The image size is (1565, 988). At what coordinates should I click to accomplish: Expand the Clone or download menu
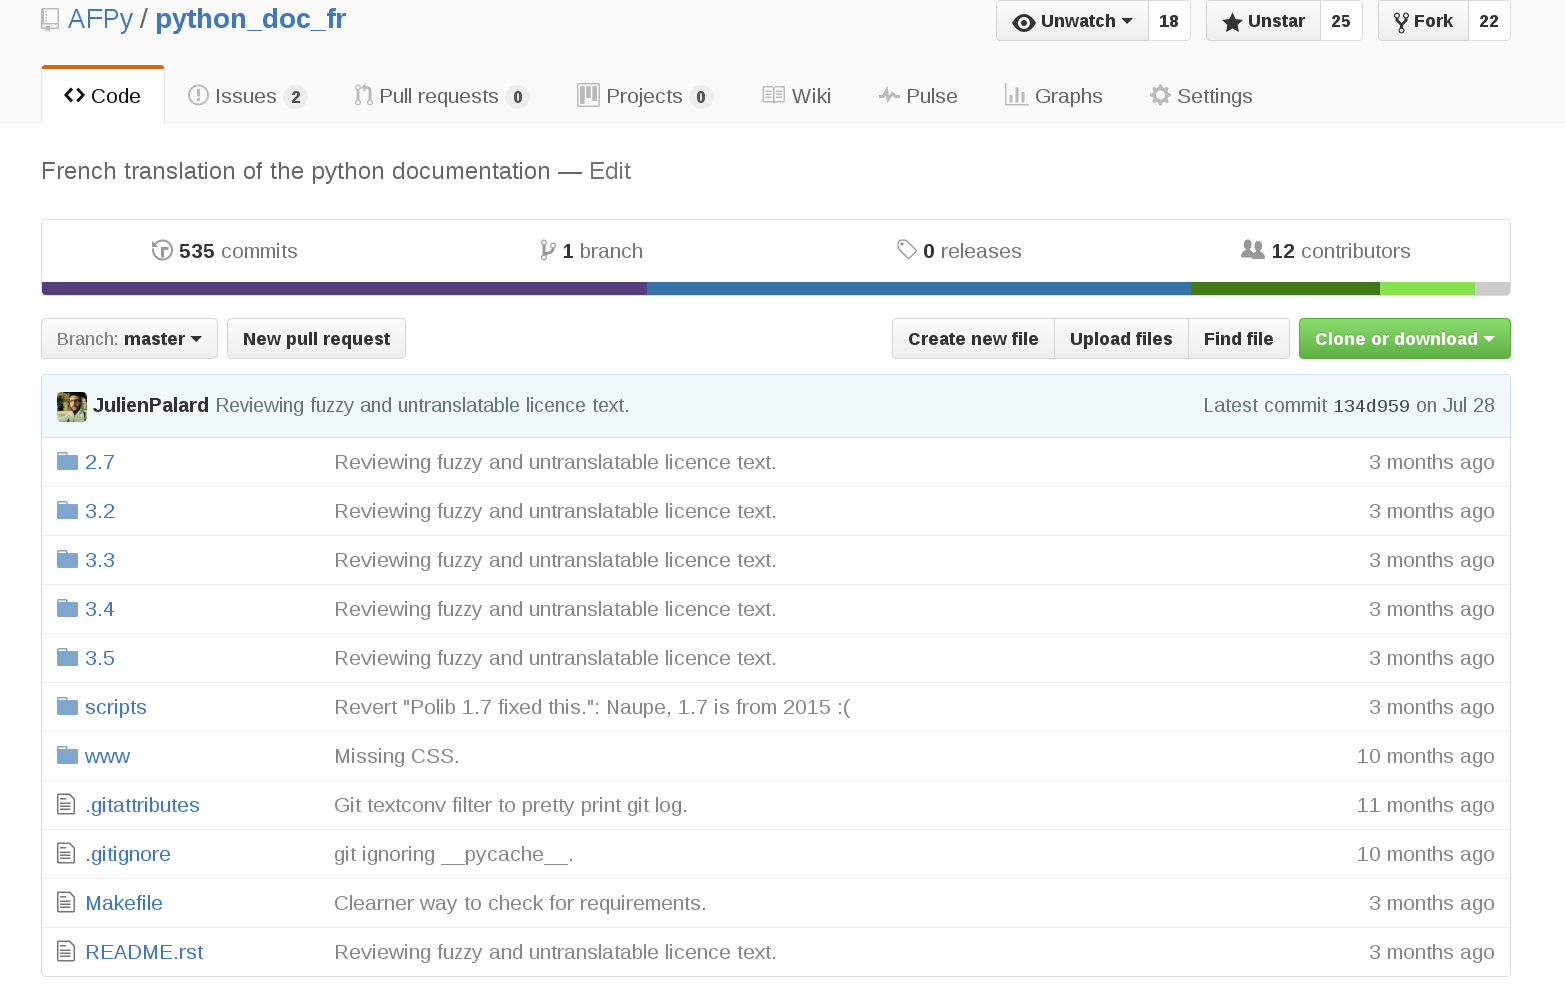(1404, 339)
